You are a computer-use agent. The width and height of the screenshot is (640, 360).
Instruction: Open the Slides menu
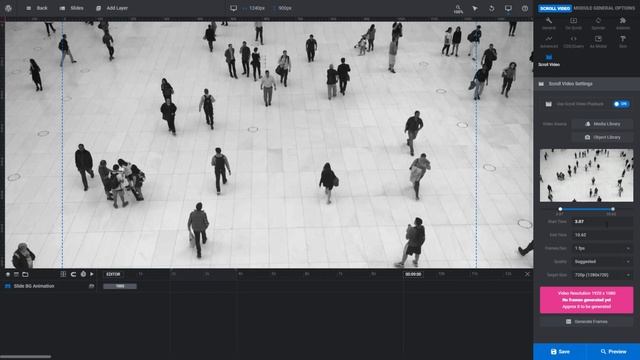71,8
